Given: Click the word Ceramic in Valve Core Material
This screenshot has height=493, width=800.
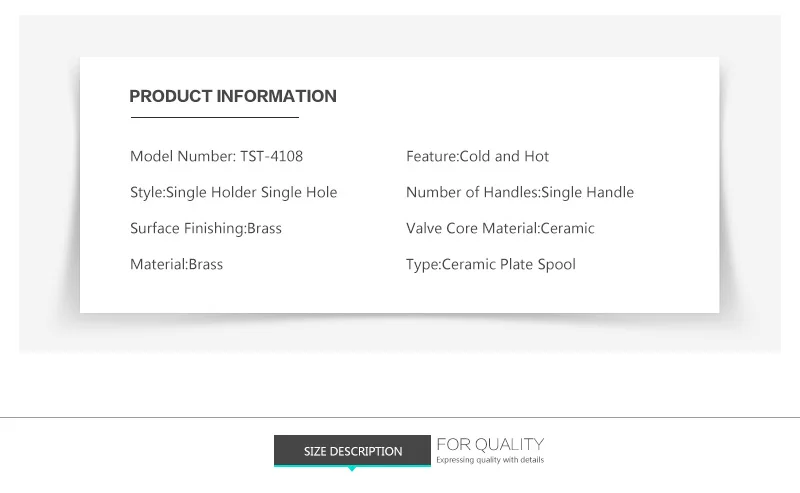Looking at the screenshot, I should pyautogui.click(x=567, y=228).
